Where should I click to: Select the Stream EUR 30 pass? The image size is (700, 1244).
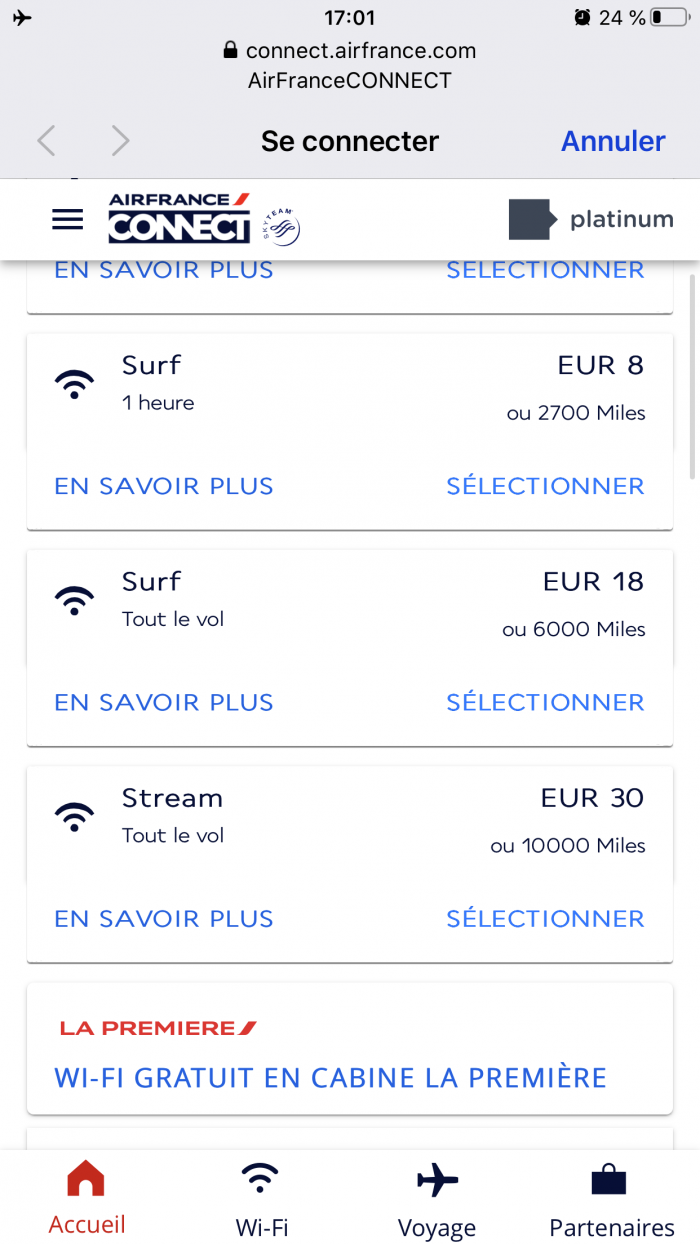[545, 918]
